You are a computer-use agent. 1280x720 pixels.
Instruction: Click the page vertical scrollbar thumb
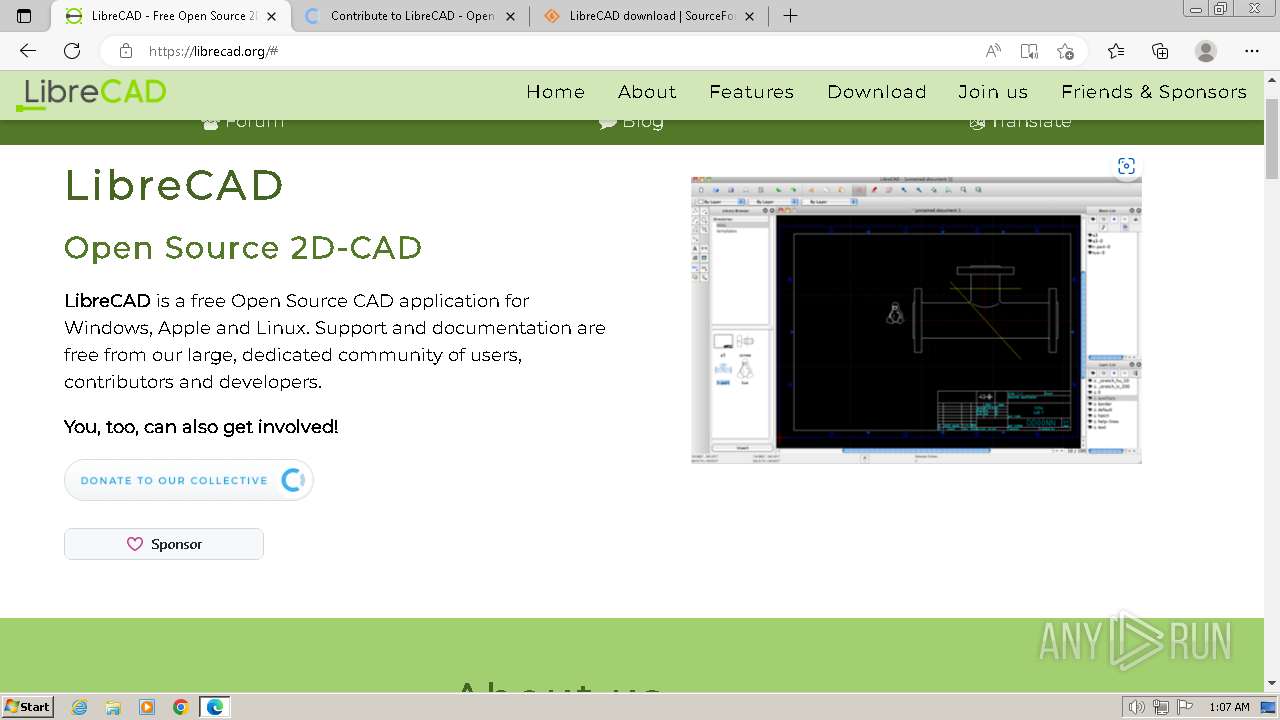coord(1272,139)
